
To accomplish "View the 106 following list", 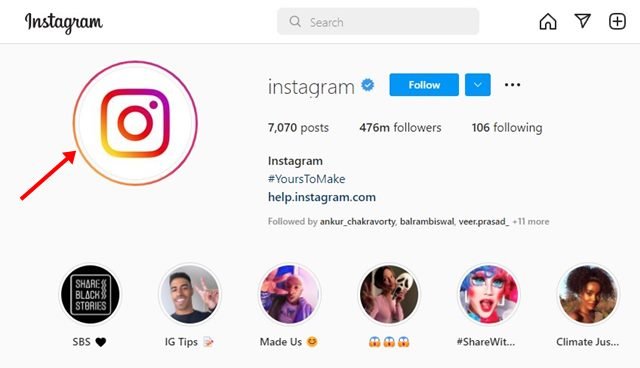I will 507,128.
